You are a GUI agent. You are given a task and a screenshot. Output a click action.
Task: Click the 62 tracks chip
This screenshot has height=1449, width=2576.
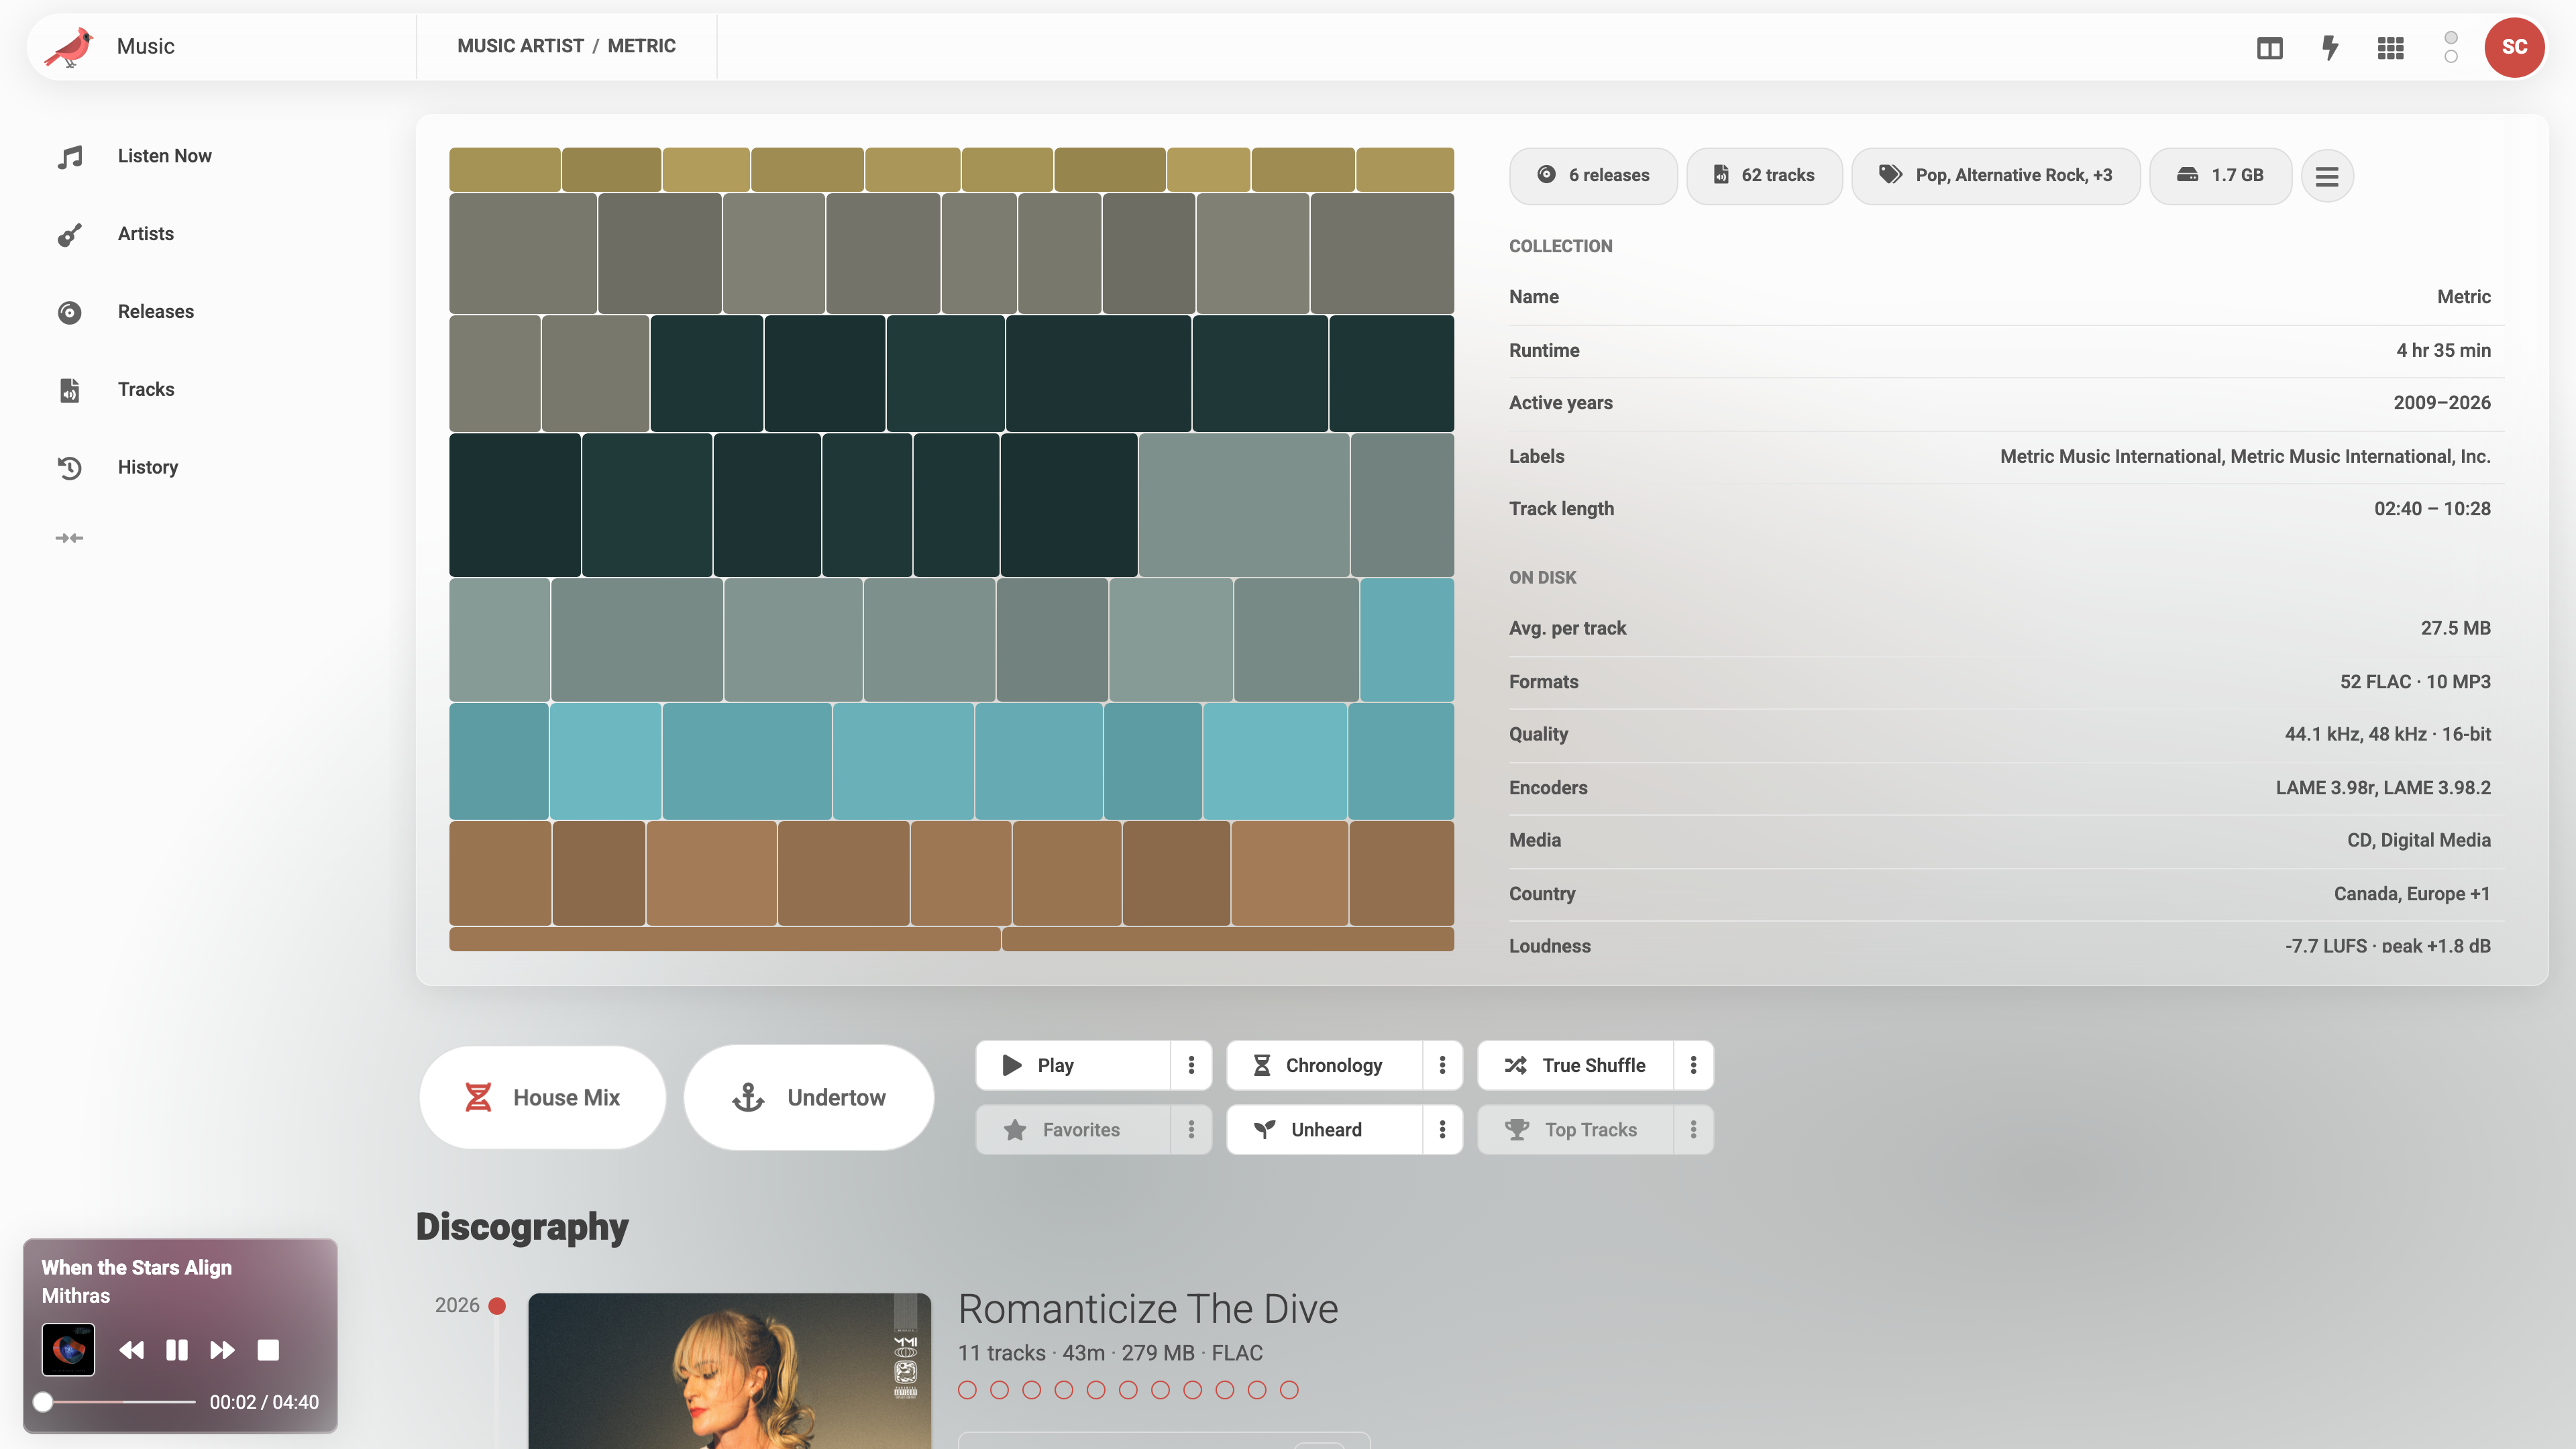(1764, 176)
